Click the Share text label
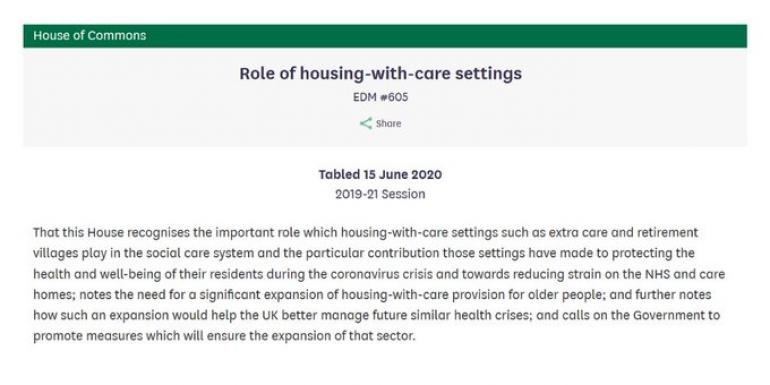Image resolution: width=770 pixels, height=385 pixels. pos(388,124)
